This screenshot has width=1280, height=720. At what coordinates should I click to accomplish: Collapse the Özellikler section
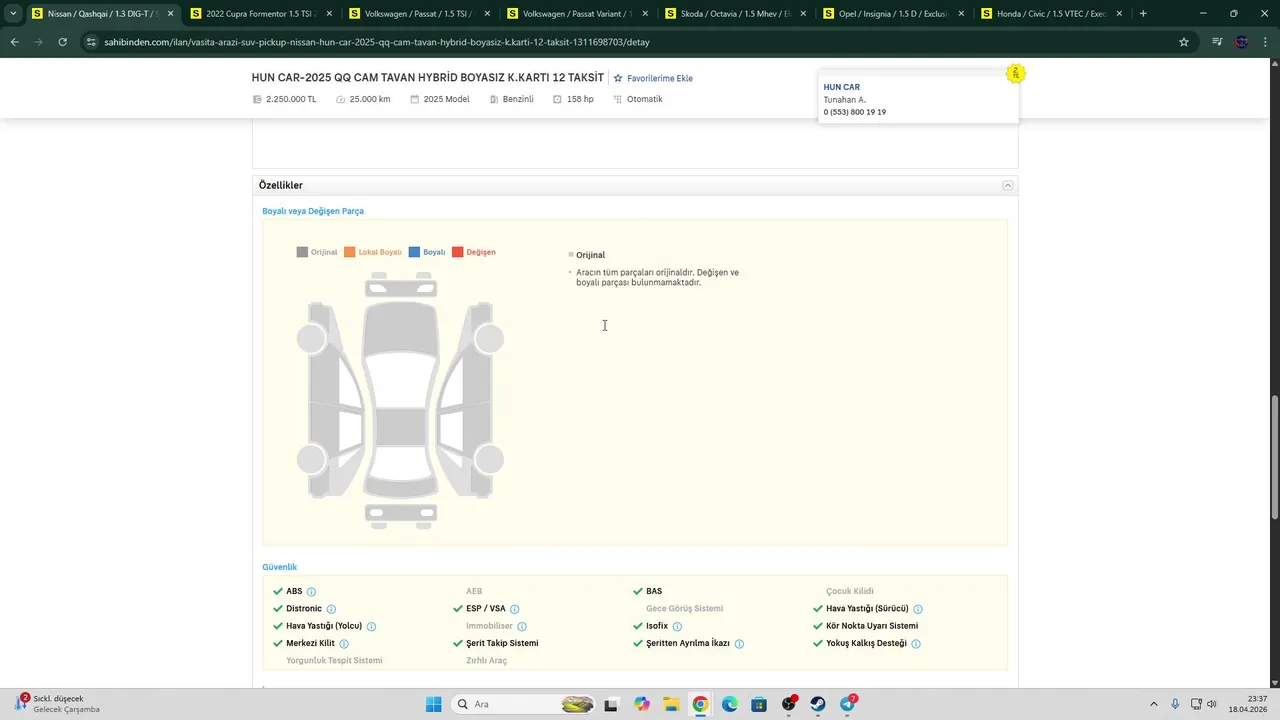coord(1007,185)
